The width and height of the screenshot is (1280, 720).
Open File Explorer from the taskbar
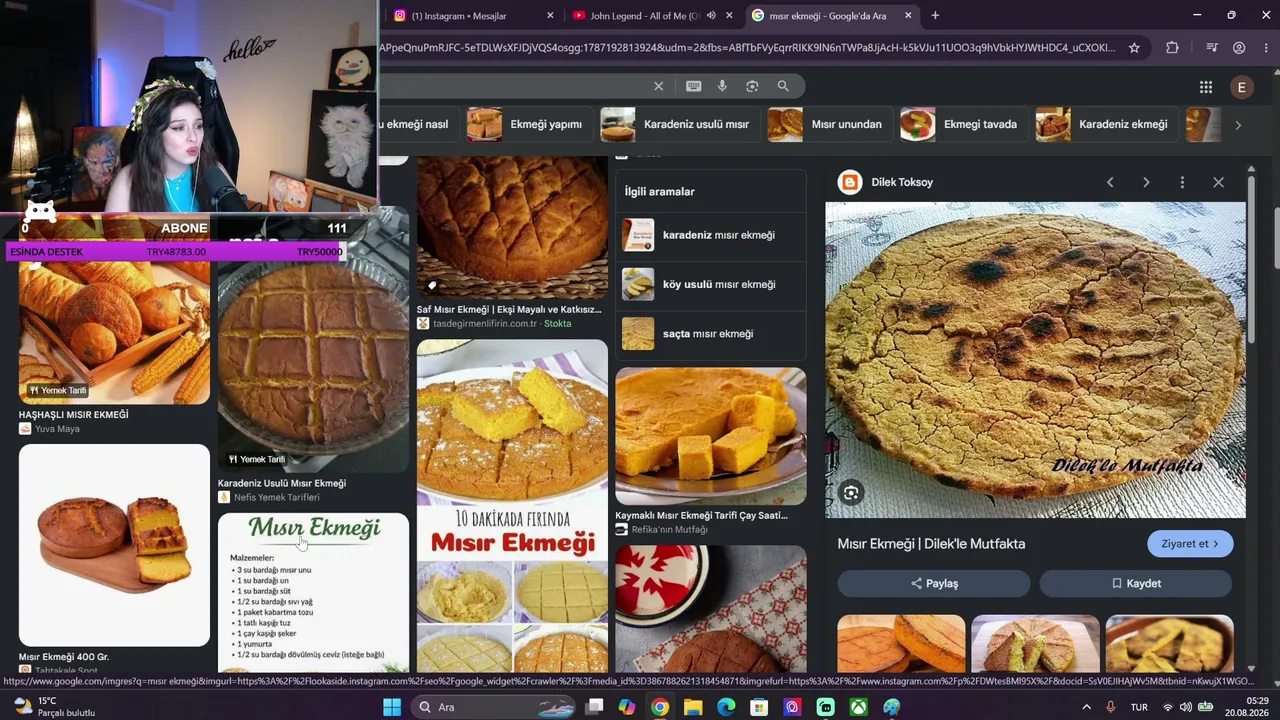coord(693,707)
